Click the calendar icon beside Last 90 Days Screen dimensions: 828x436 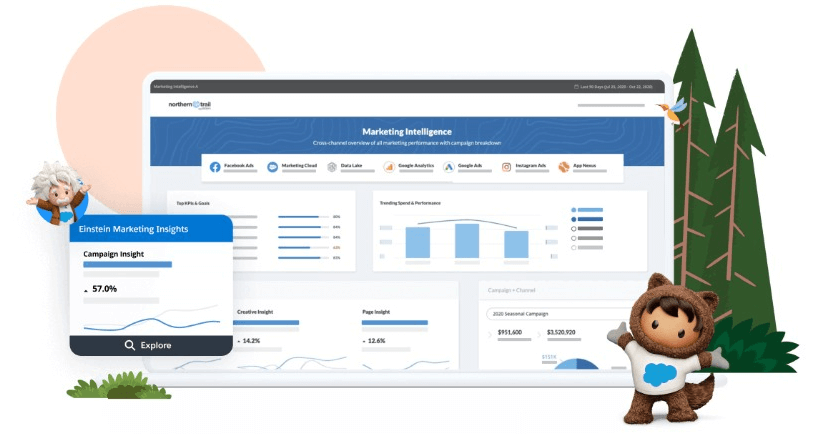pos(576,87)
